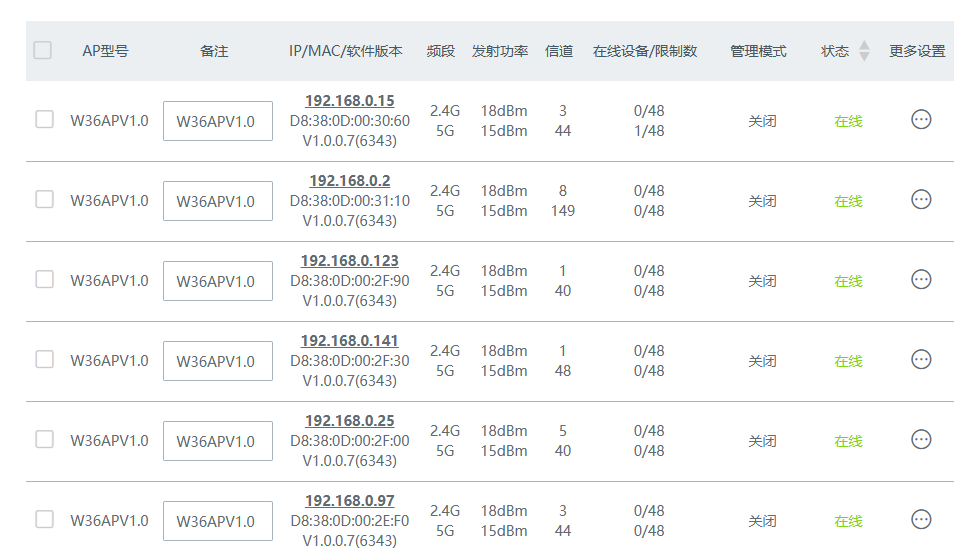Edit remark field for AP 192.168.0.2
980x558 pixels.
coord(218,201)
